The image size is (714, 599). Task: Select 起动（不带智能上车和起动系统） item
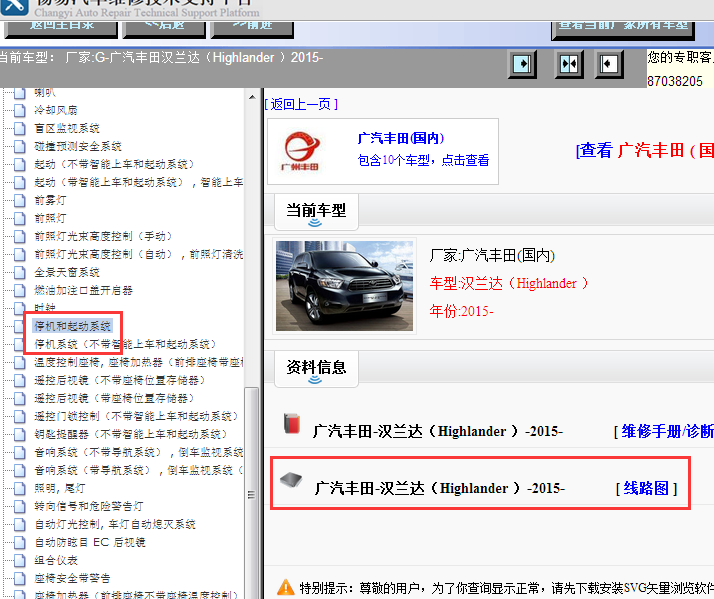pyautogui.click(x=114, y=164)
